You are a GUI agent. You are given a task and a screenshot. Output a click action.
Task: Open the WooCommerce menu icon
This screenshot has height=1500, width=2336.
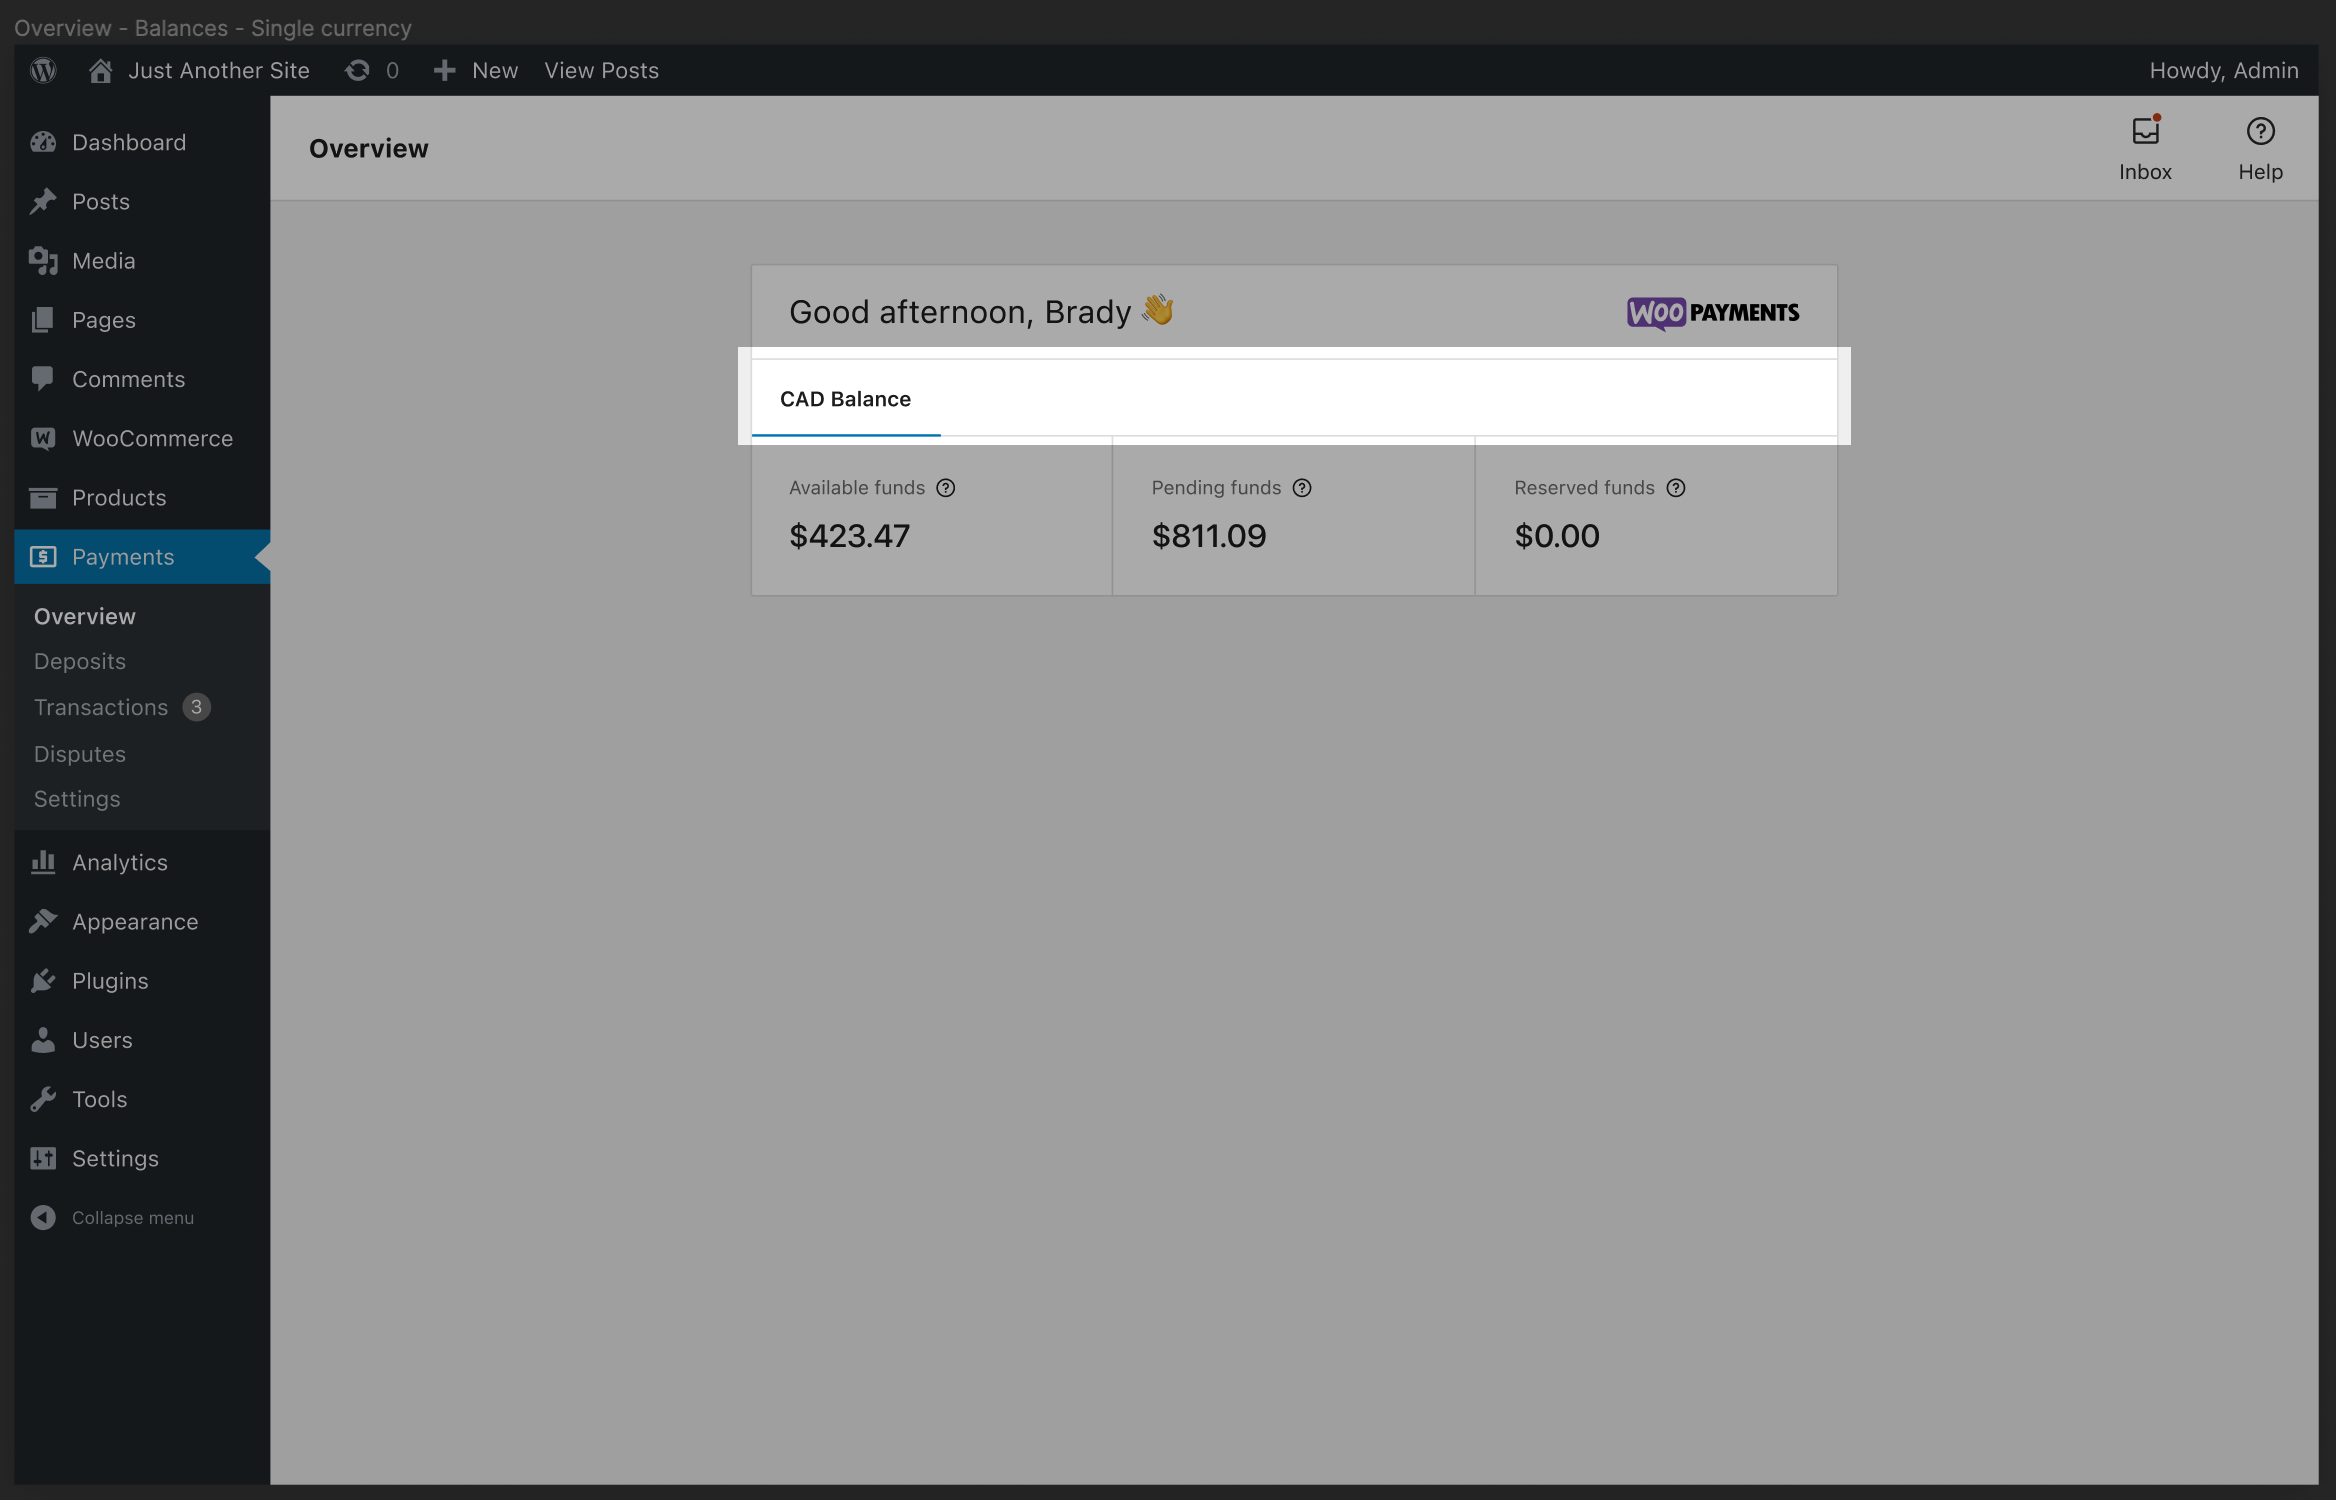(44, 438)
